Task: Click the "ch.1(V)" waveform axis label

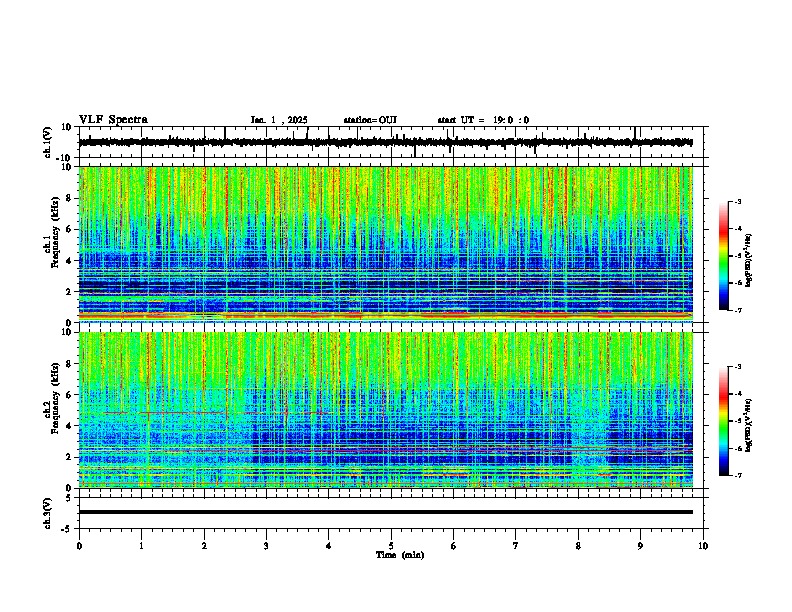Action: (x=48, y=142)
